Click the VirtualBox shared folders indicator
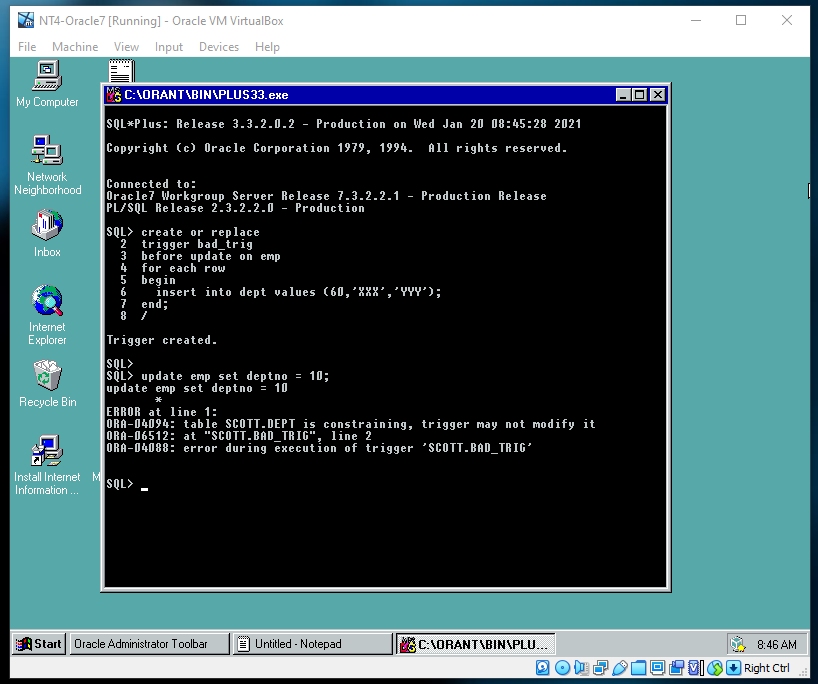818x684 pixels. 639,668
